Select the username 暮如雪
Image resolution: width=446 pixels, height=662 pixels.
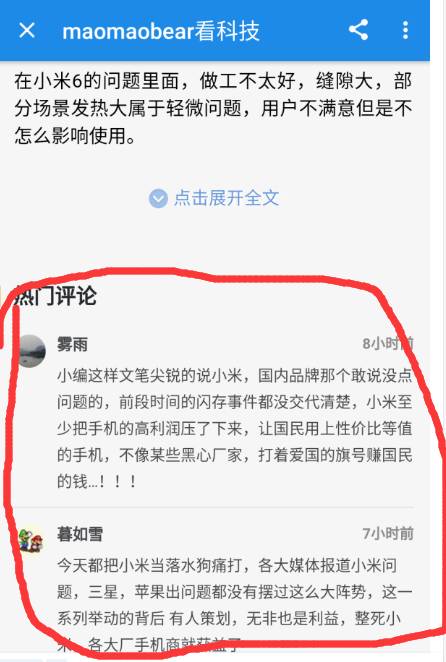tap(80, 534)
